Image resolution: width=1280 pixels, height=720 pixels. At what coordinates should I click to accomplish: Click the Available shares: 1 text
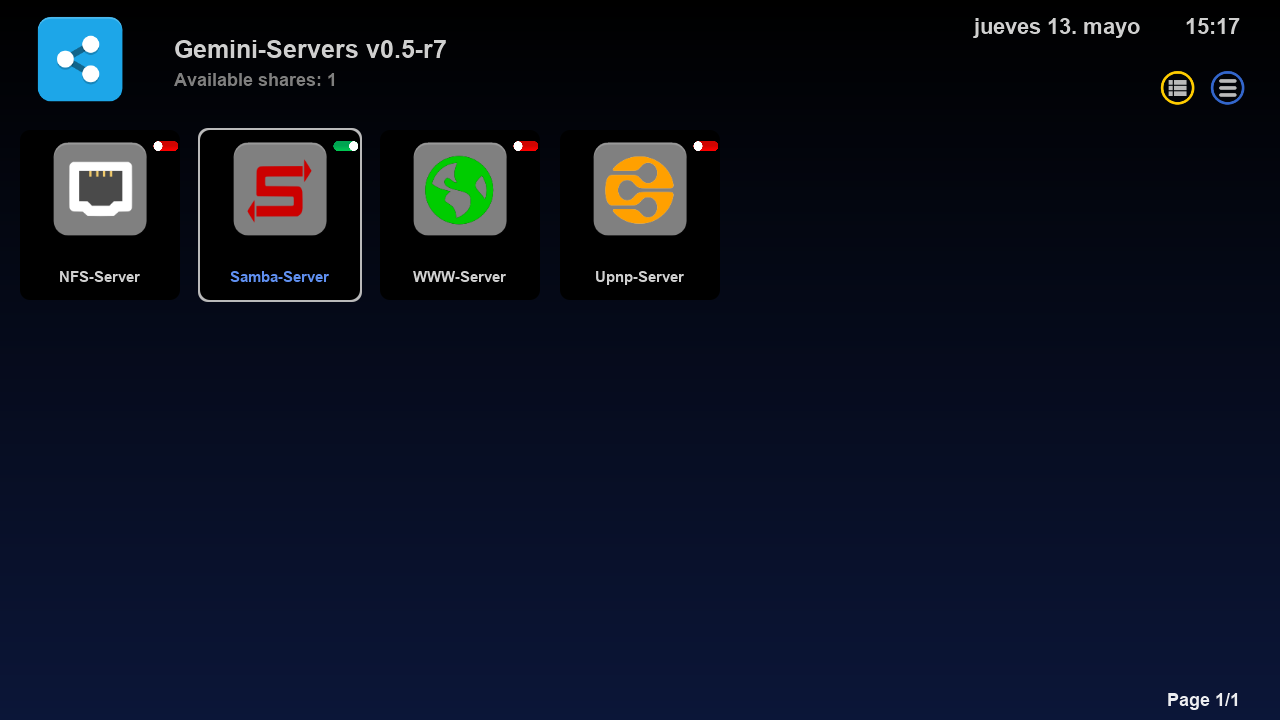coord(255,80)
